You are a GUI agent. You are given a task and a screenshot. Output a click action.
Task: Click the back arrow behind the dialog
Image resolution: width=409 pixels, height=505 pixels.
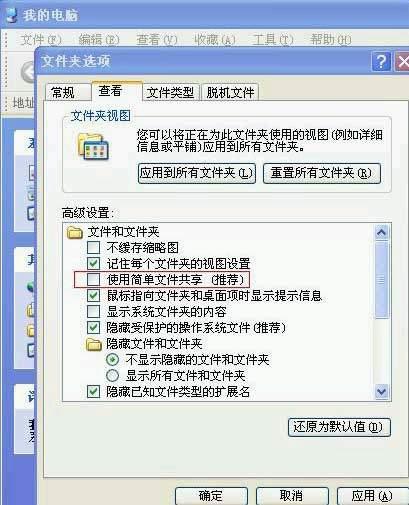28,72
